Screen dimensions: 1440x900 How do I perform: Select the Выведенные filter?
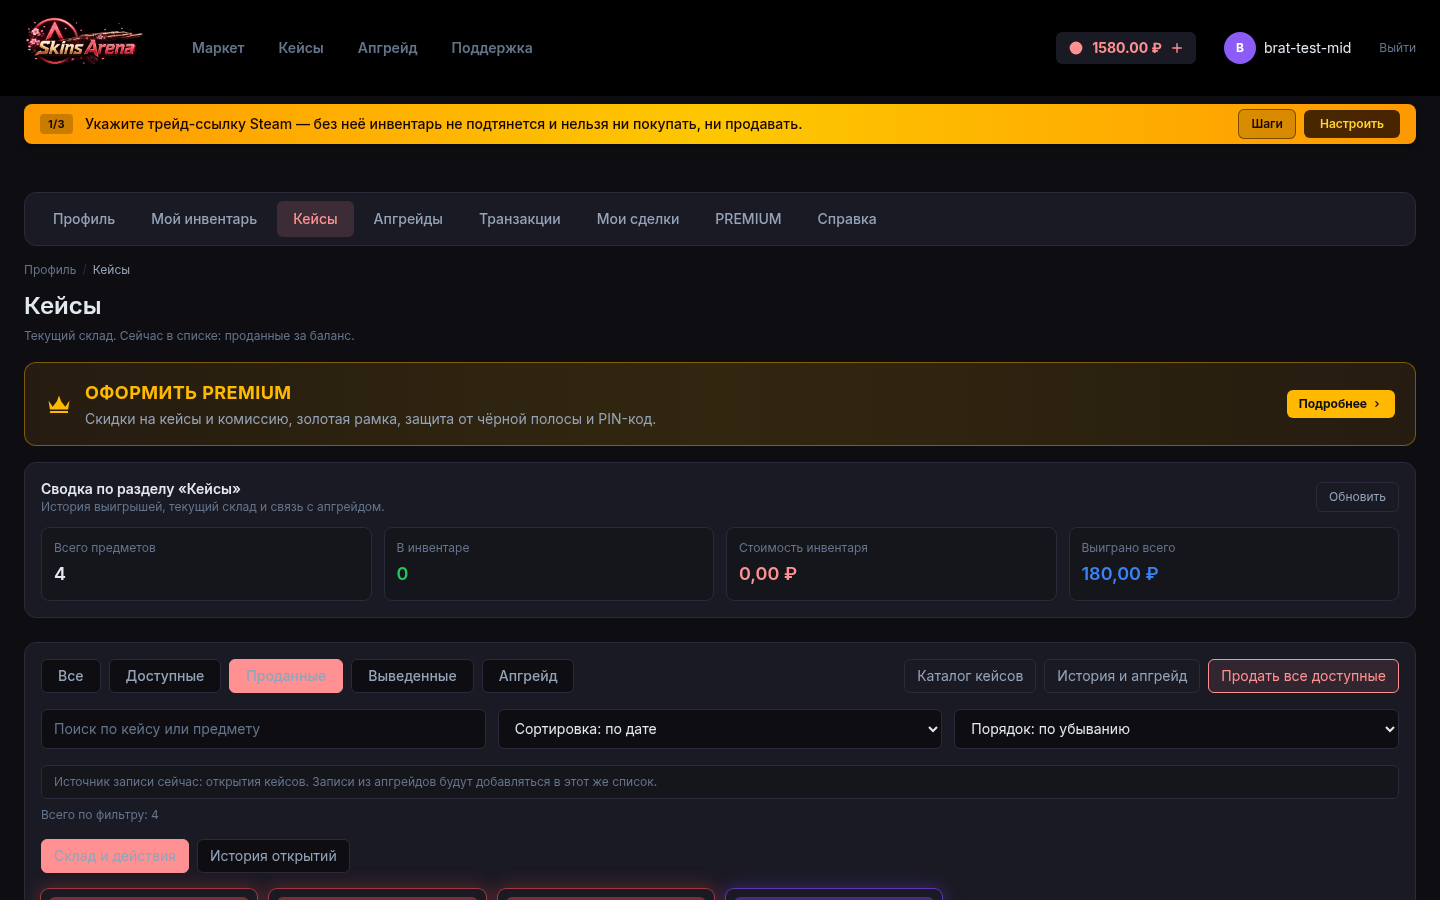pyautogui.click(x=412, y=676)
